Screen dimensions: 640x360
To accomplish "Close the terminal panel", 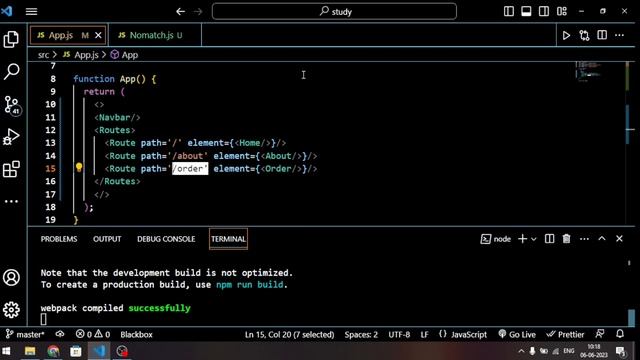I will (619, 239).
